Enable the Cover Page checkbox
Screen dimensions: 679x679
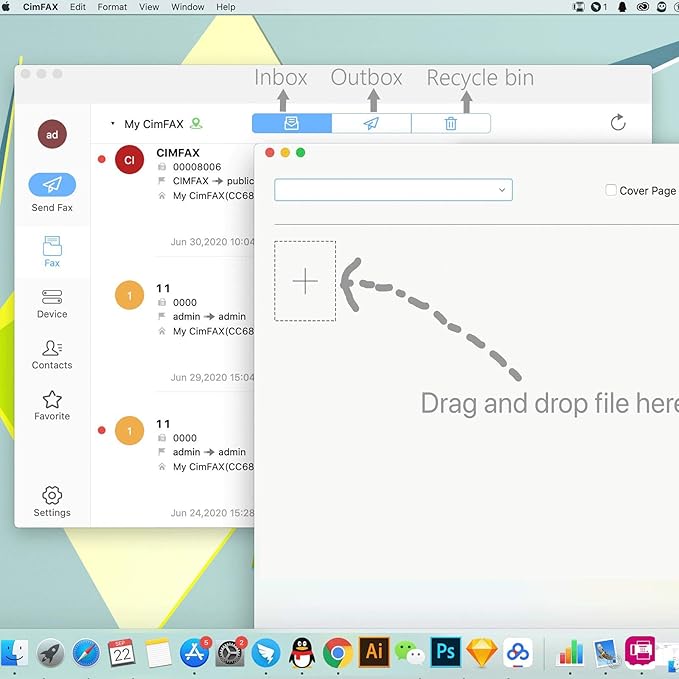tap(611, 190)
